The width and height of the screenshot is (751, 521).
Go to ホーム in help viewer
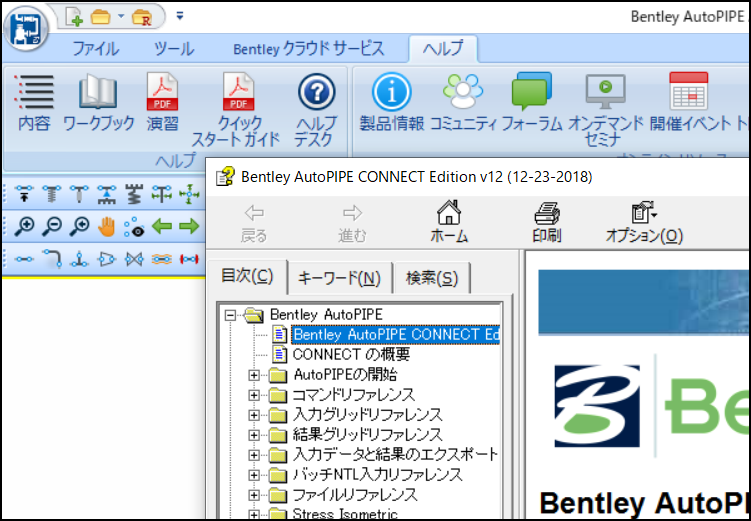pyautogui.click(x=449, y=221)
